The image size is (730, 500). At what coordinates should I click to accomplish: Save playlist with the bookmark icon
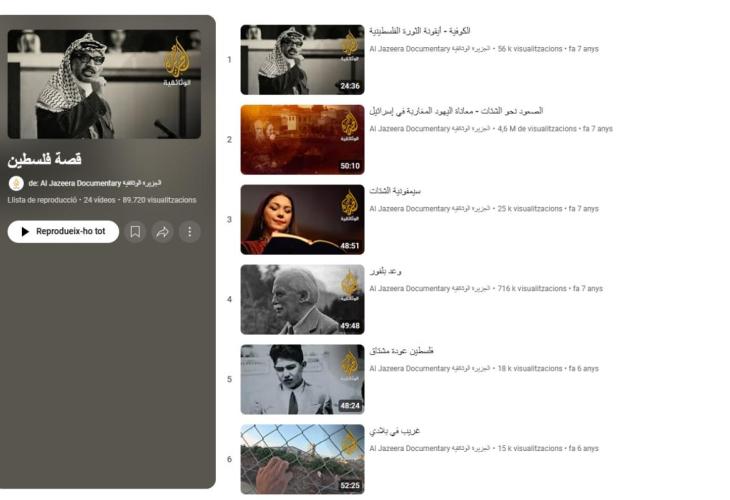click(135, 231)
